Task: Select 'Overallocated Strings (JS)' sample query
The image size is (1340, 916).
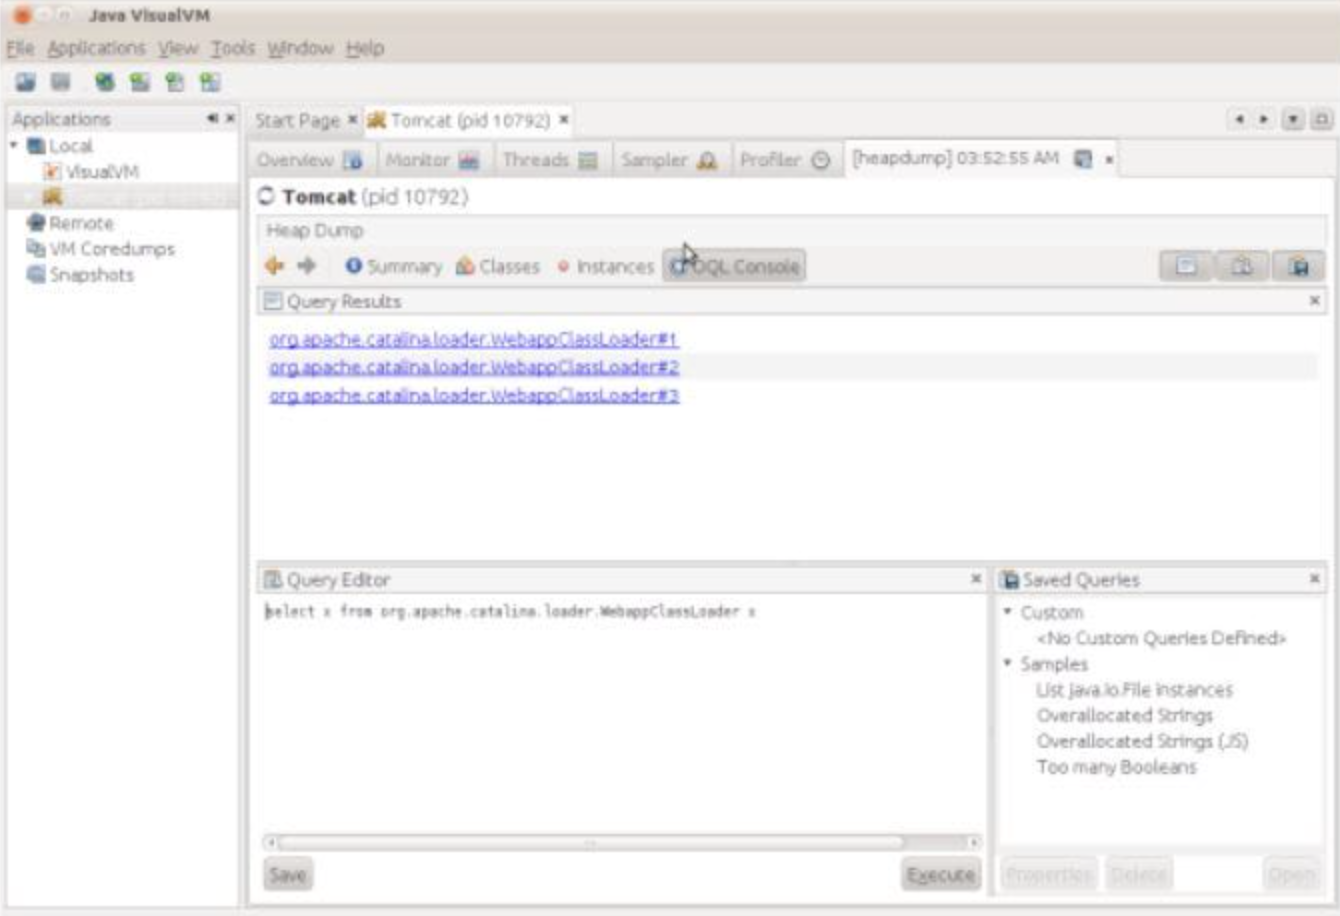Action: pos(1142,741)
